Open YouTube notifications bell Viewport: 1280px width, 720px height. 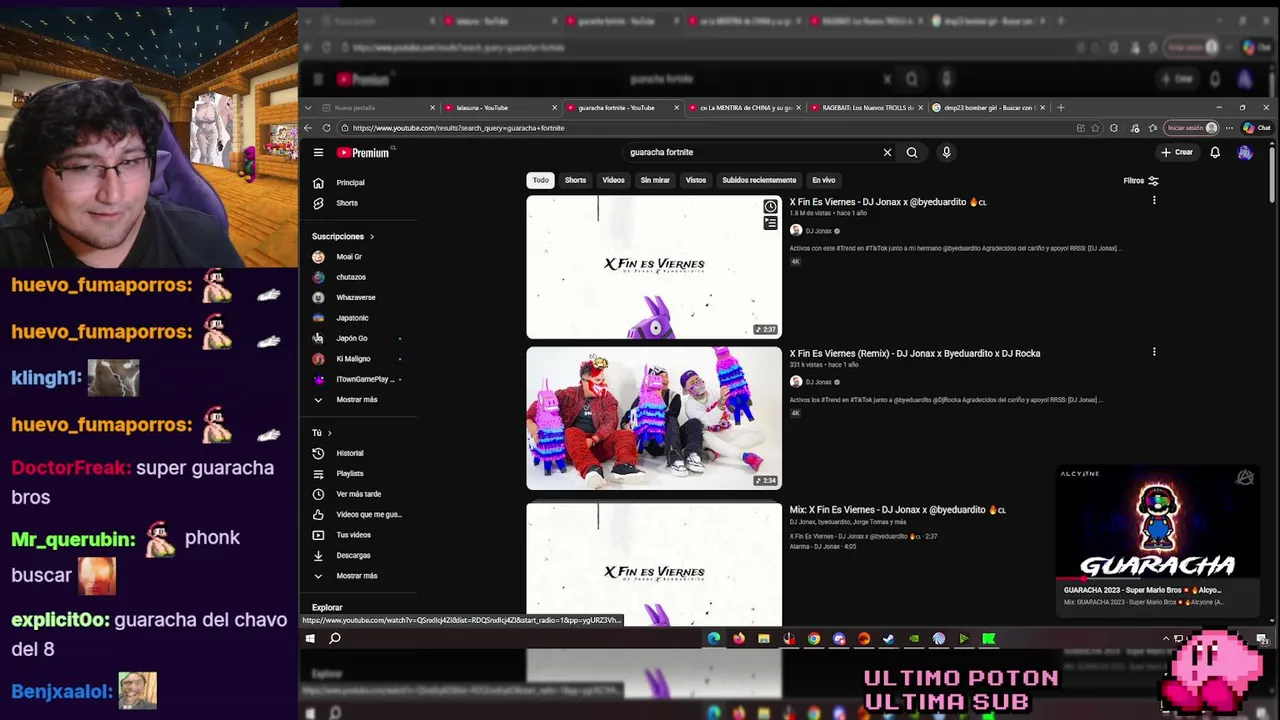tap(1215, 153)
